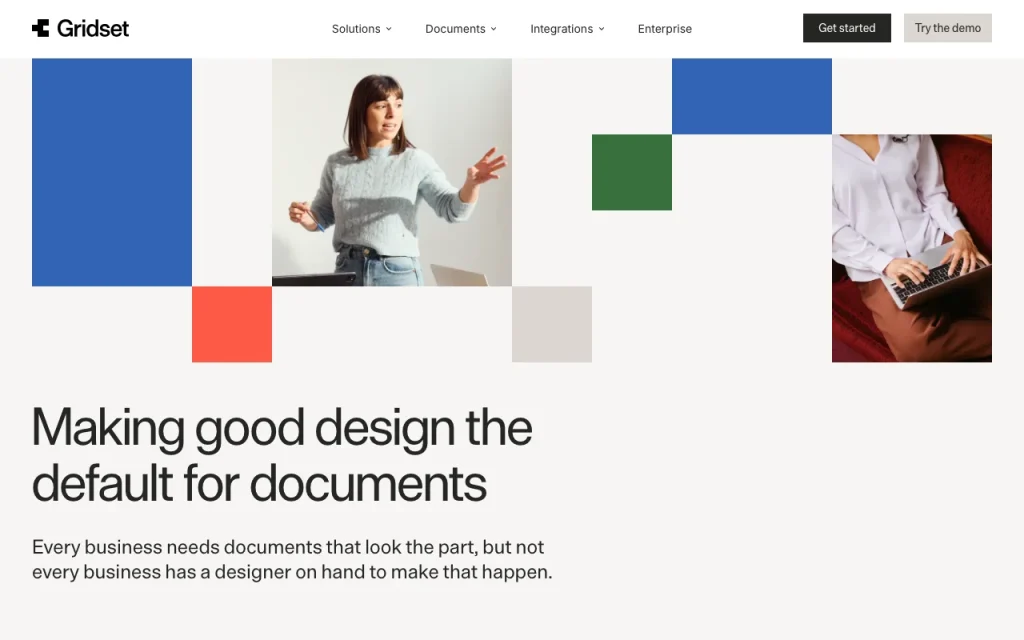The image size is (1024, 640).
Task: Open the Gridset home link wordmark
Action: click(93, 28)
